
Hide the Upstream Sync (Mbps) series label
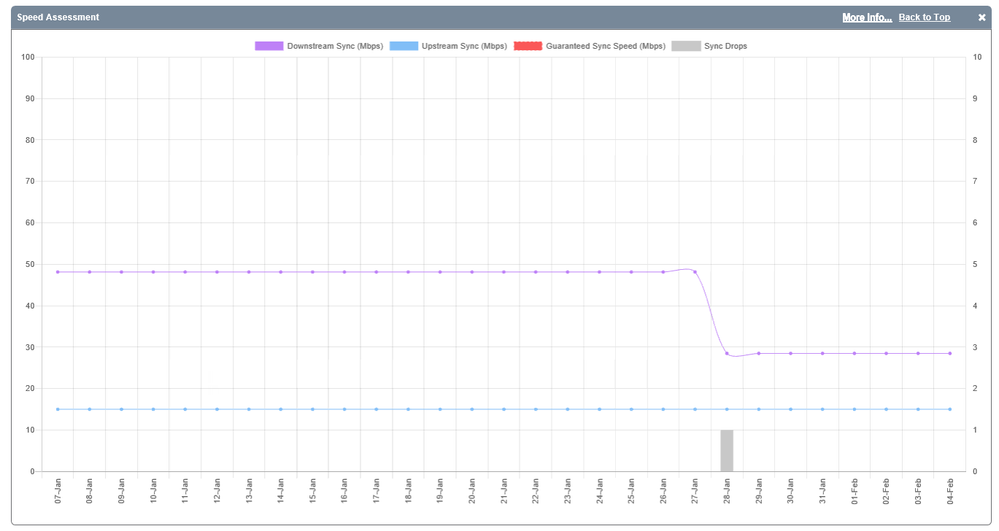464,46
